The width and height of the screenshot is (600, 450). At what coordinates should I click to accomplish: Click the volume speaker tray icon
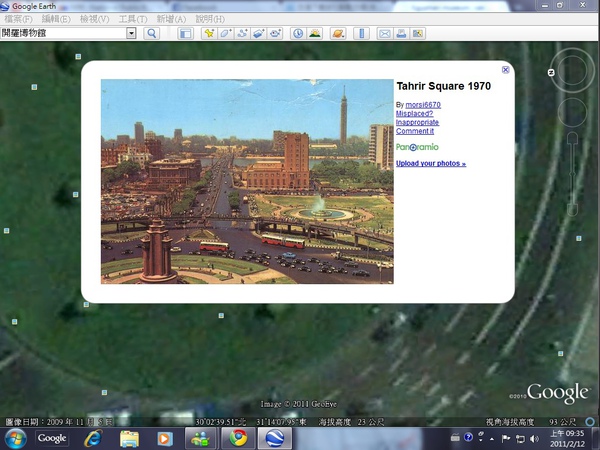click(x=535, y=439)
